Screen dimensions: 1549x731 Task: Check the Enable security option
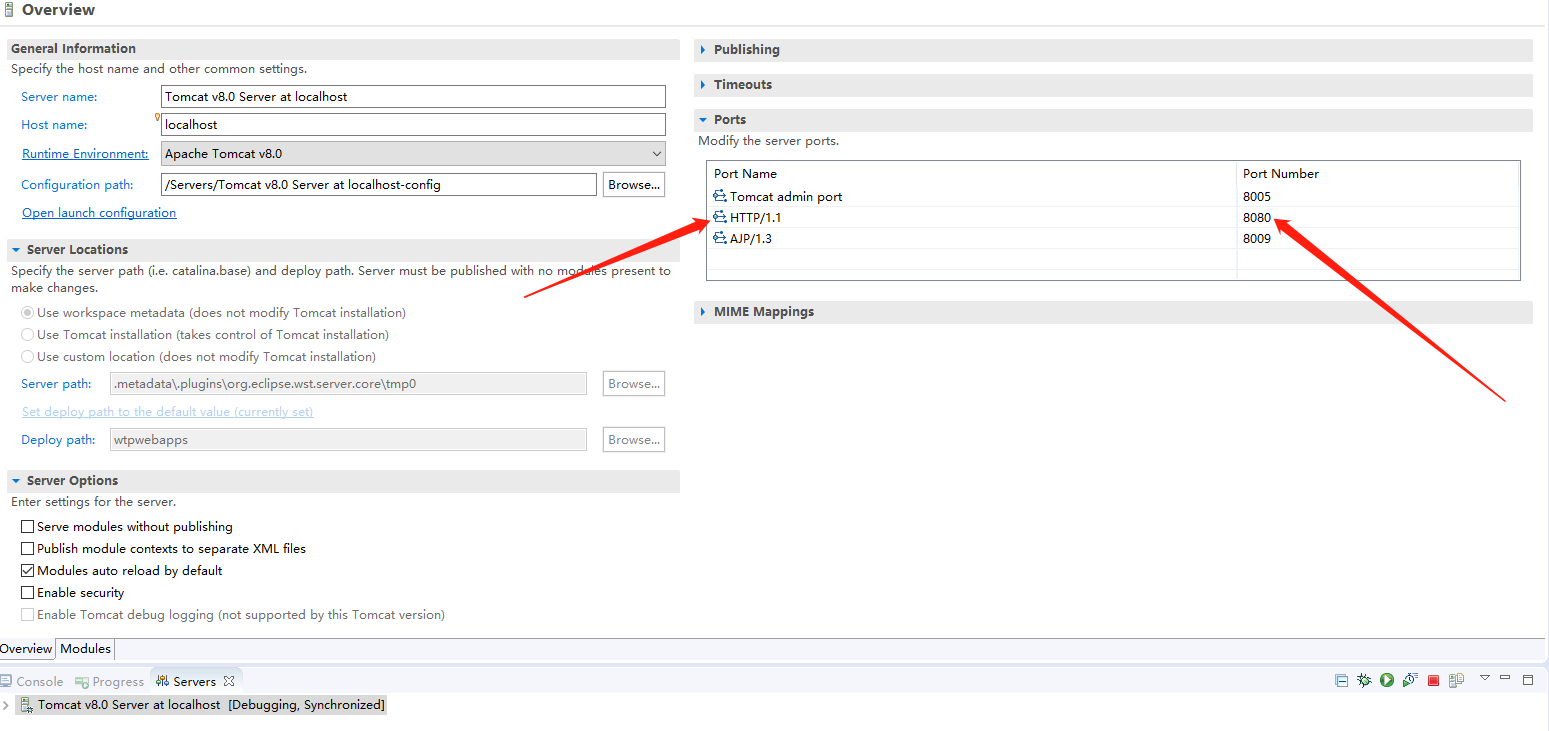28,593
